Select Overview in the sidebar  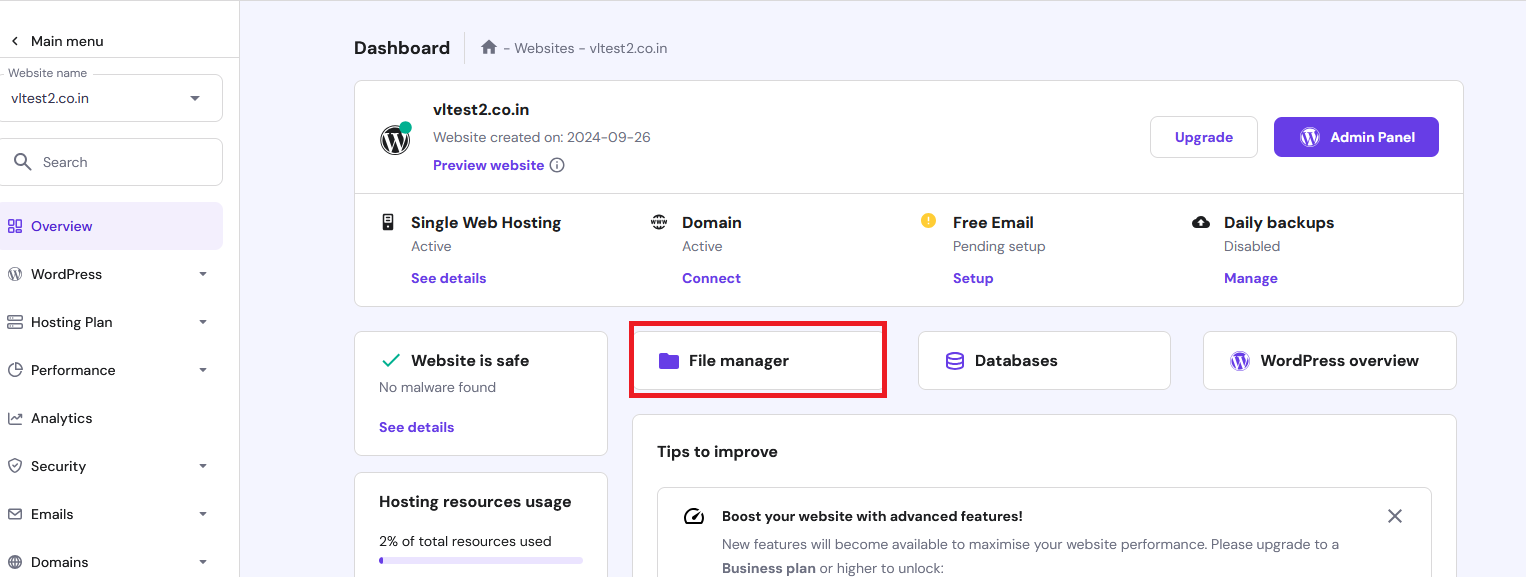click(x=62, y=226)
